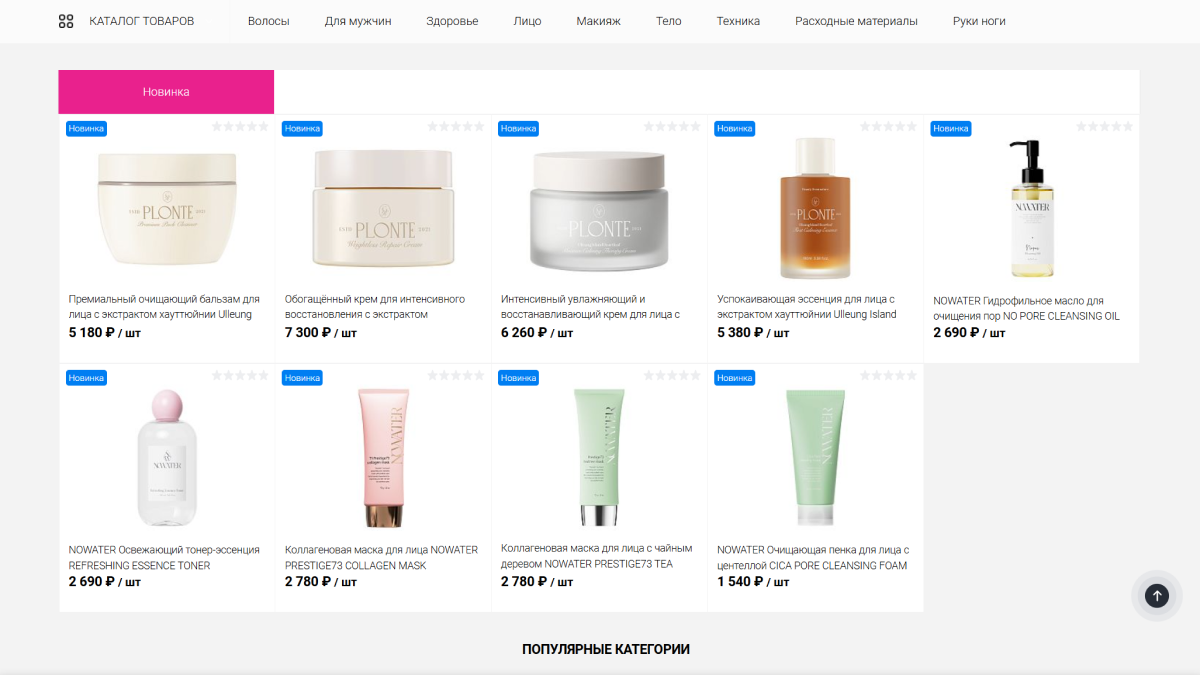This screenshot has width=1200, height=675.
Task: Expand the Макияж navigation category
Action: (598, 21)
